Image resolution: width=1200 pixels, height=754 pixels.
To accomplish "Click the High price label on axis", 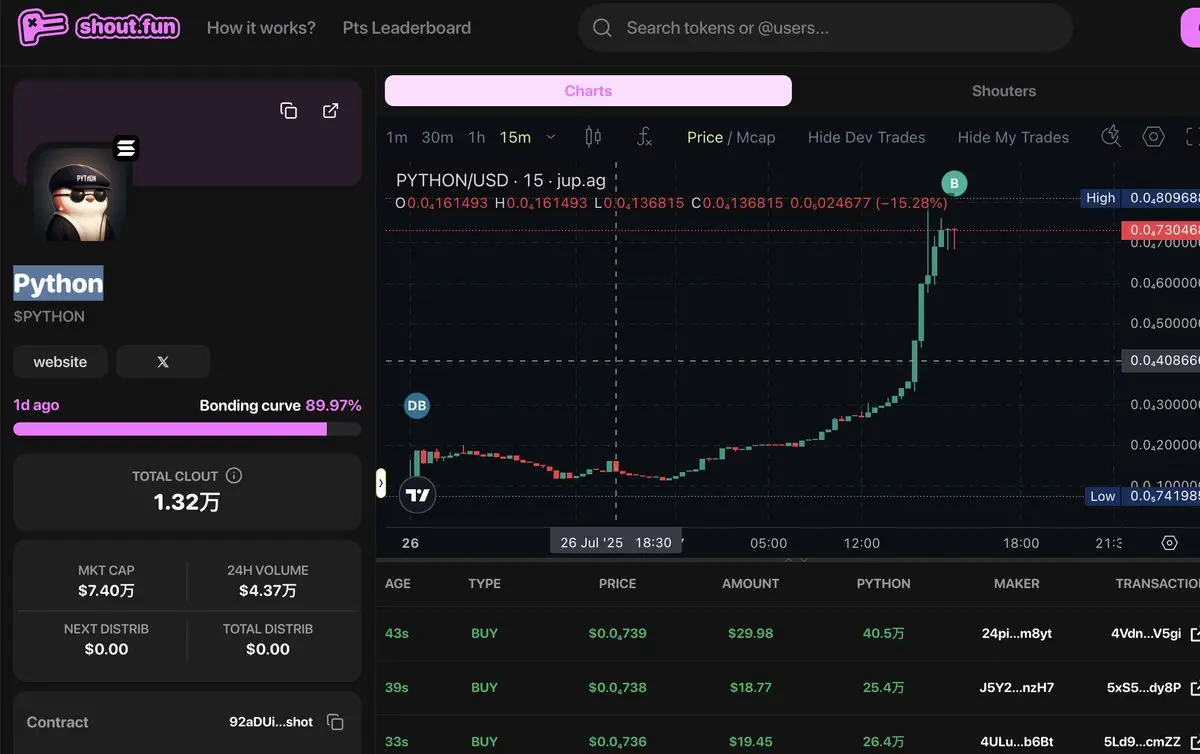I will pos(1101,198).
